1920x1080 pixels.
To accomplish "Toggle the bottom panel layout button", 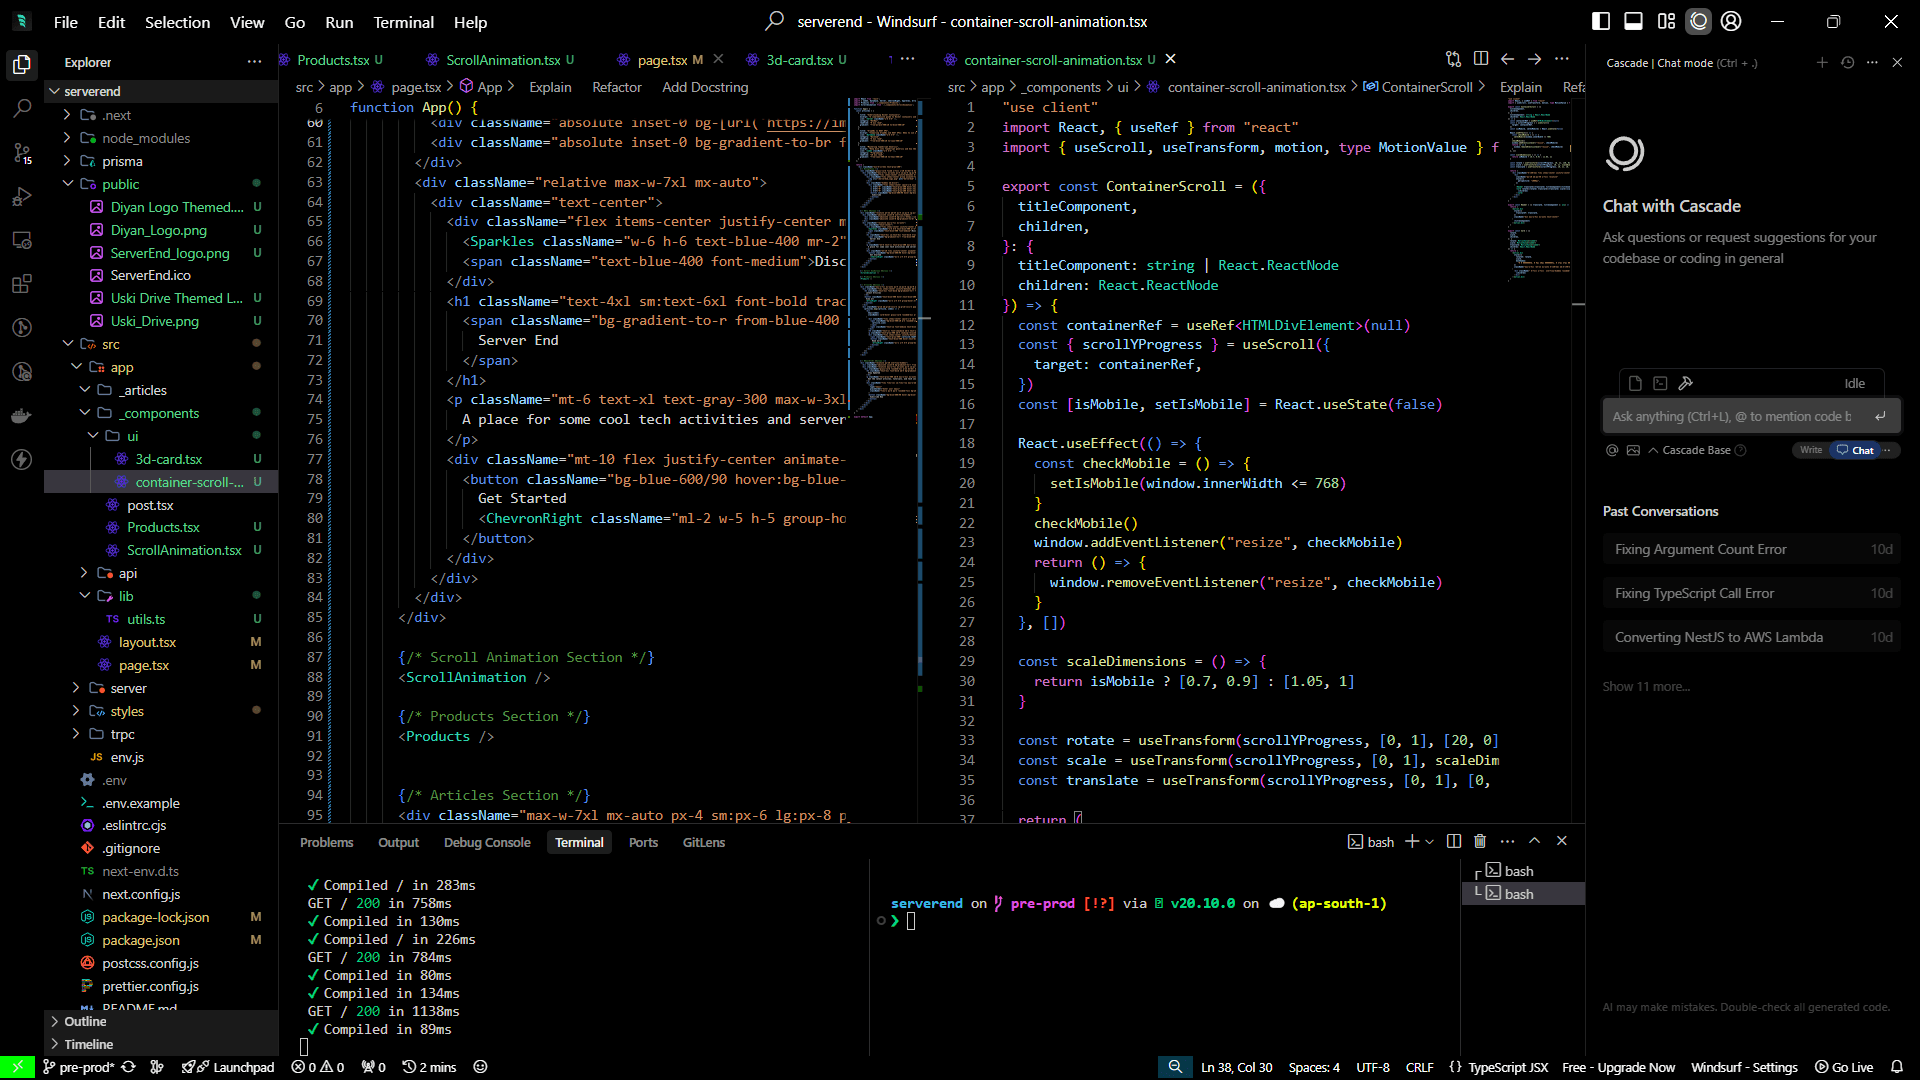I will (1633, 21).
